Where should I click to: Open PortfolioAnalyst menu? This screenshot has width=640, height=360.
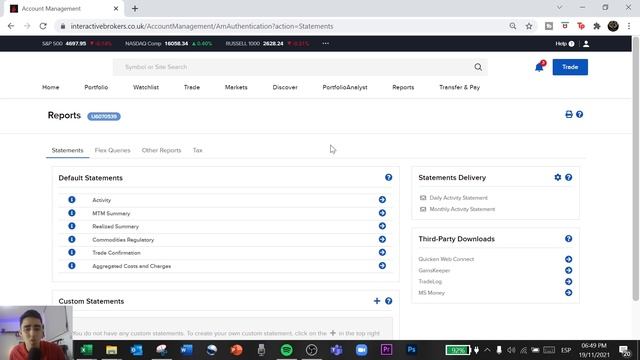345,87
